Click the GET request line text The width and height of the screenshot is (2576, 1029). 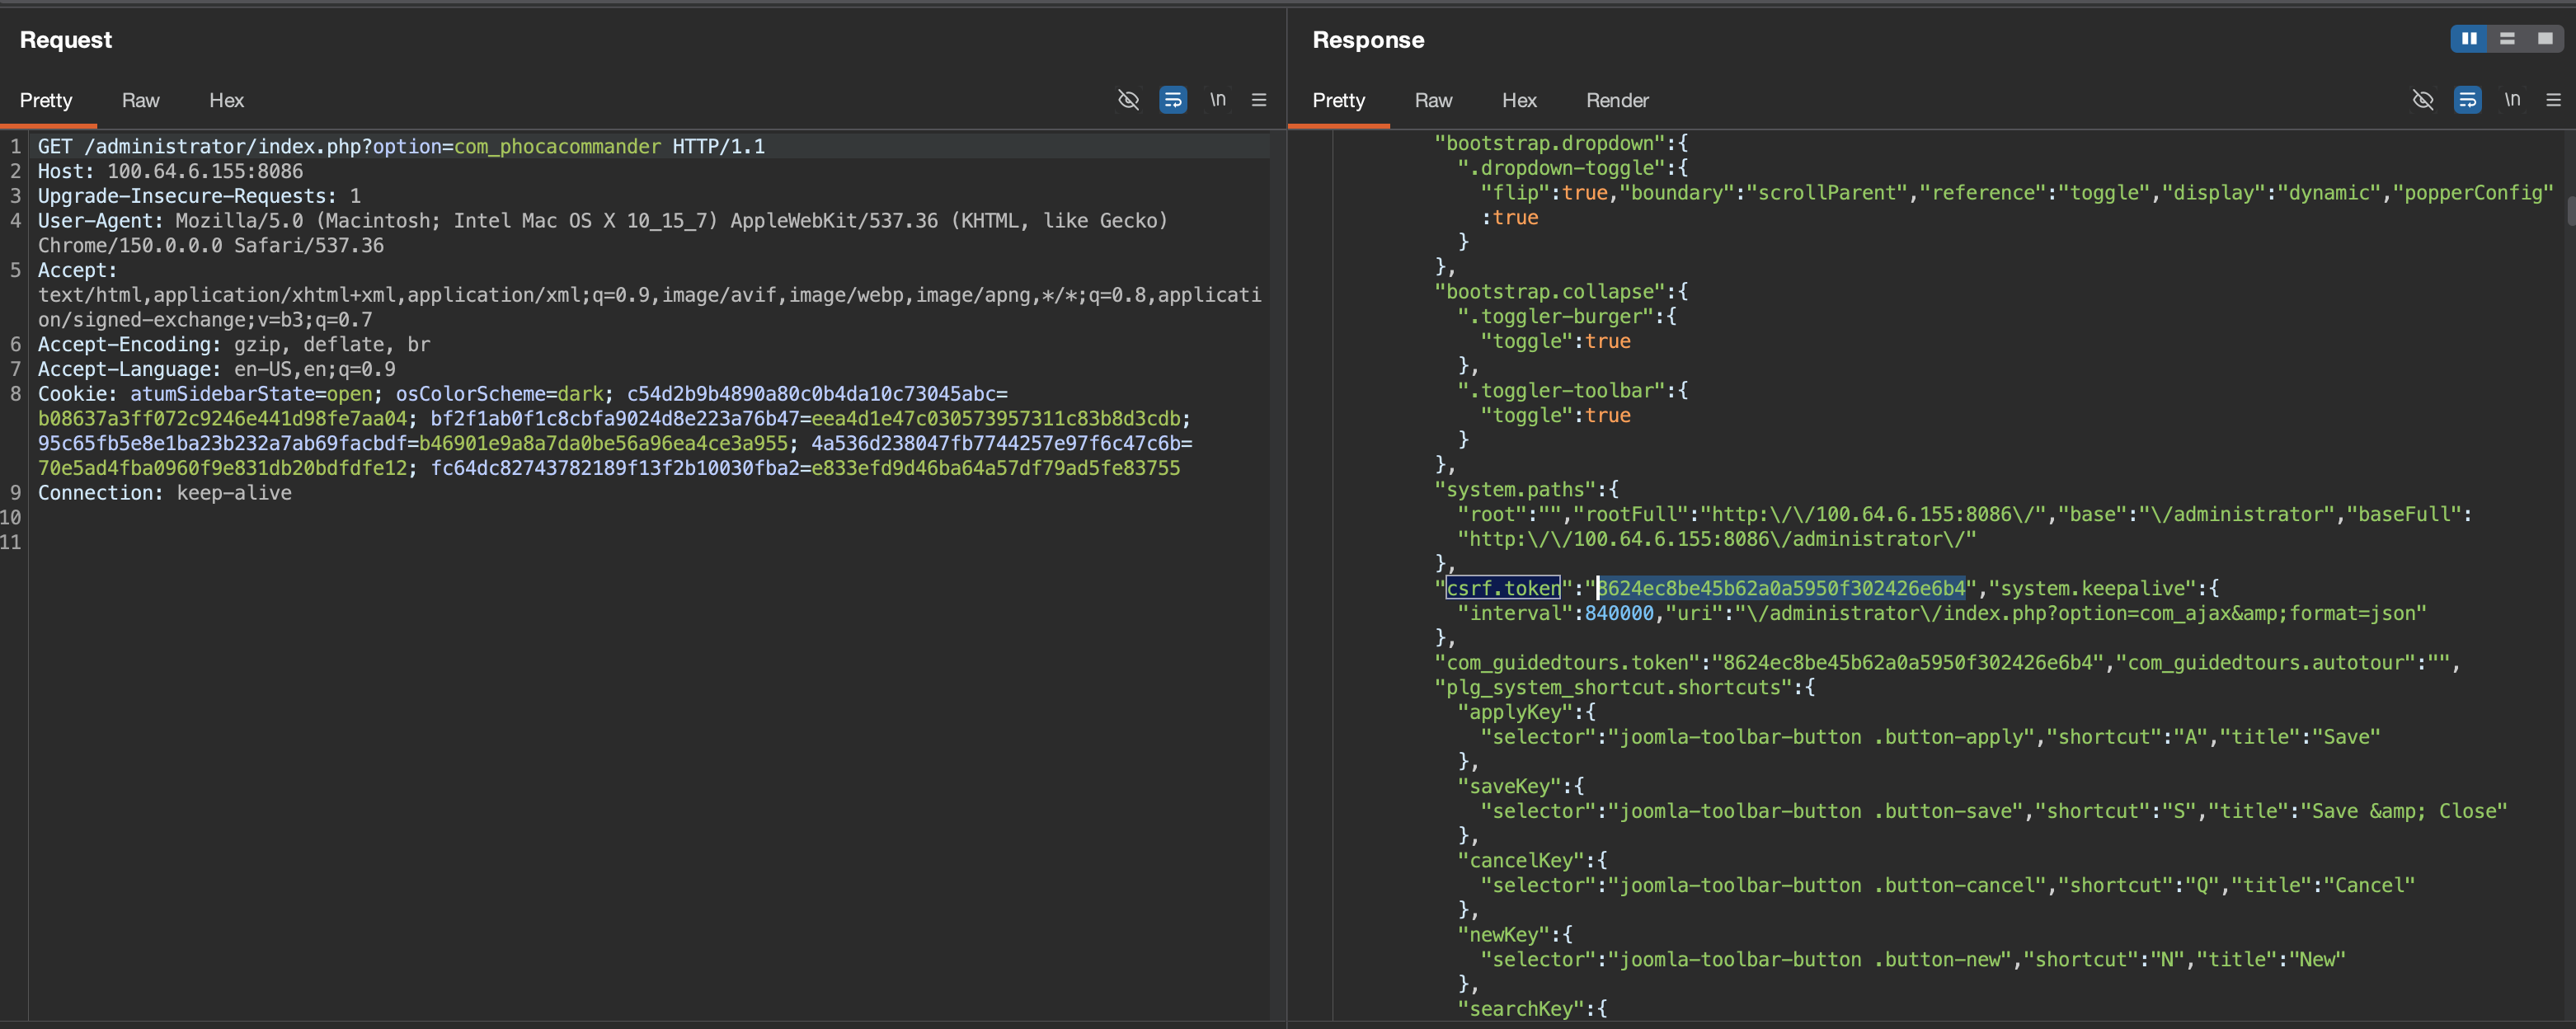click(x=401, y=146)
